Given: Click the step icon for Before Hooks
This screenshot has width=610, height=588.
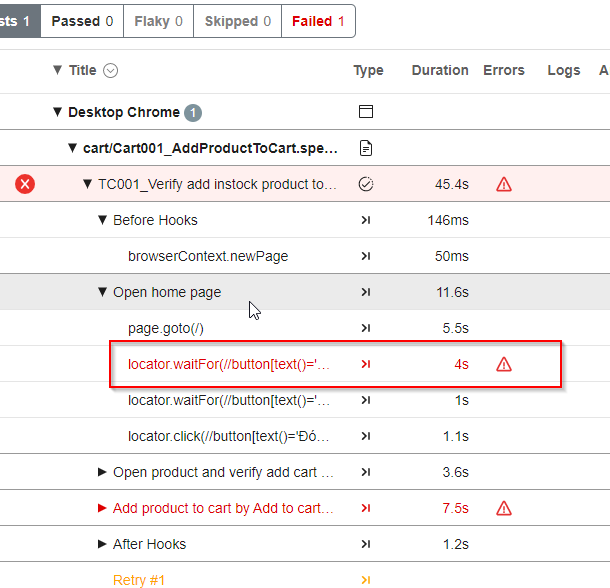Looking at the screenshot, I should (x=366, y=220).
